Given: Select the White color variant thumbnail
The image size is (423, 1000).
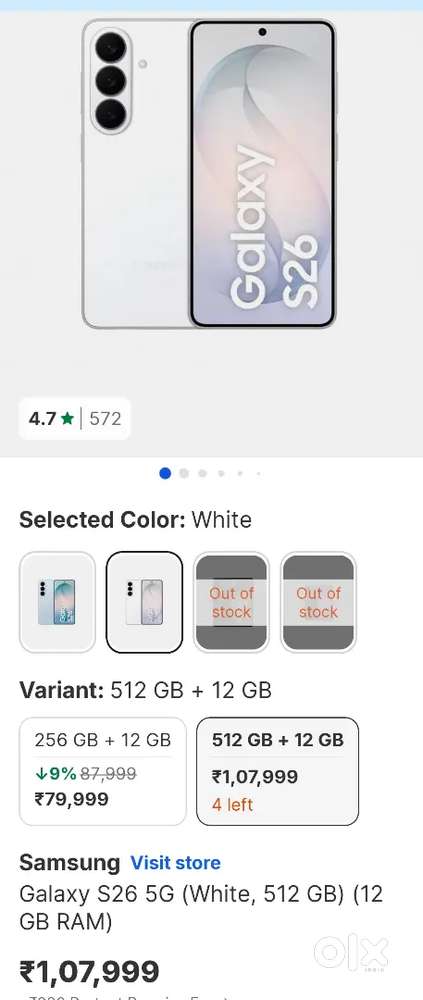Looking at the screenshot, I should [x=144, y=602].
